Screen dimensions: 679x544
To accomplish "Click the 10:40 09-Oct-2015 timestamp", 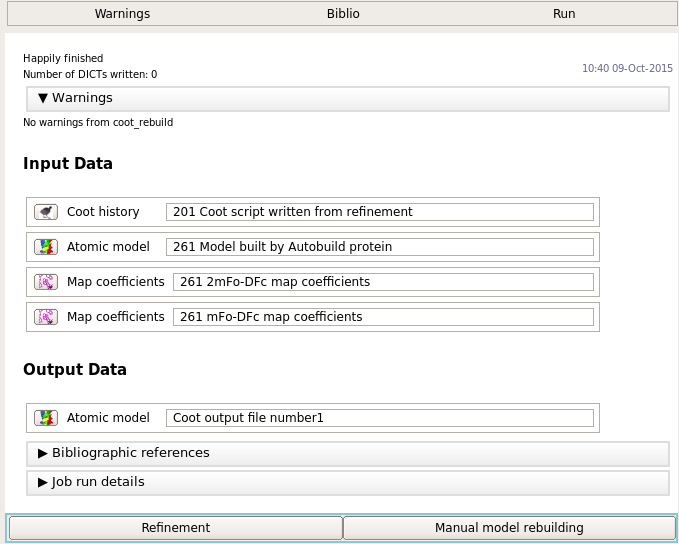I will tap(627, 69).
